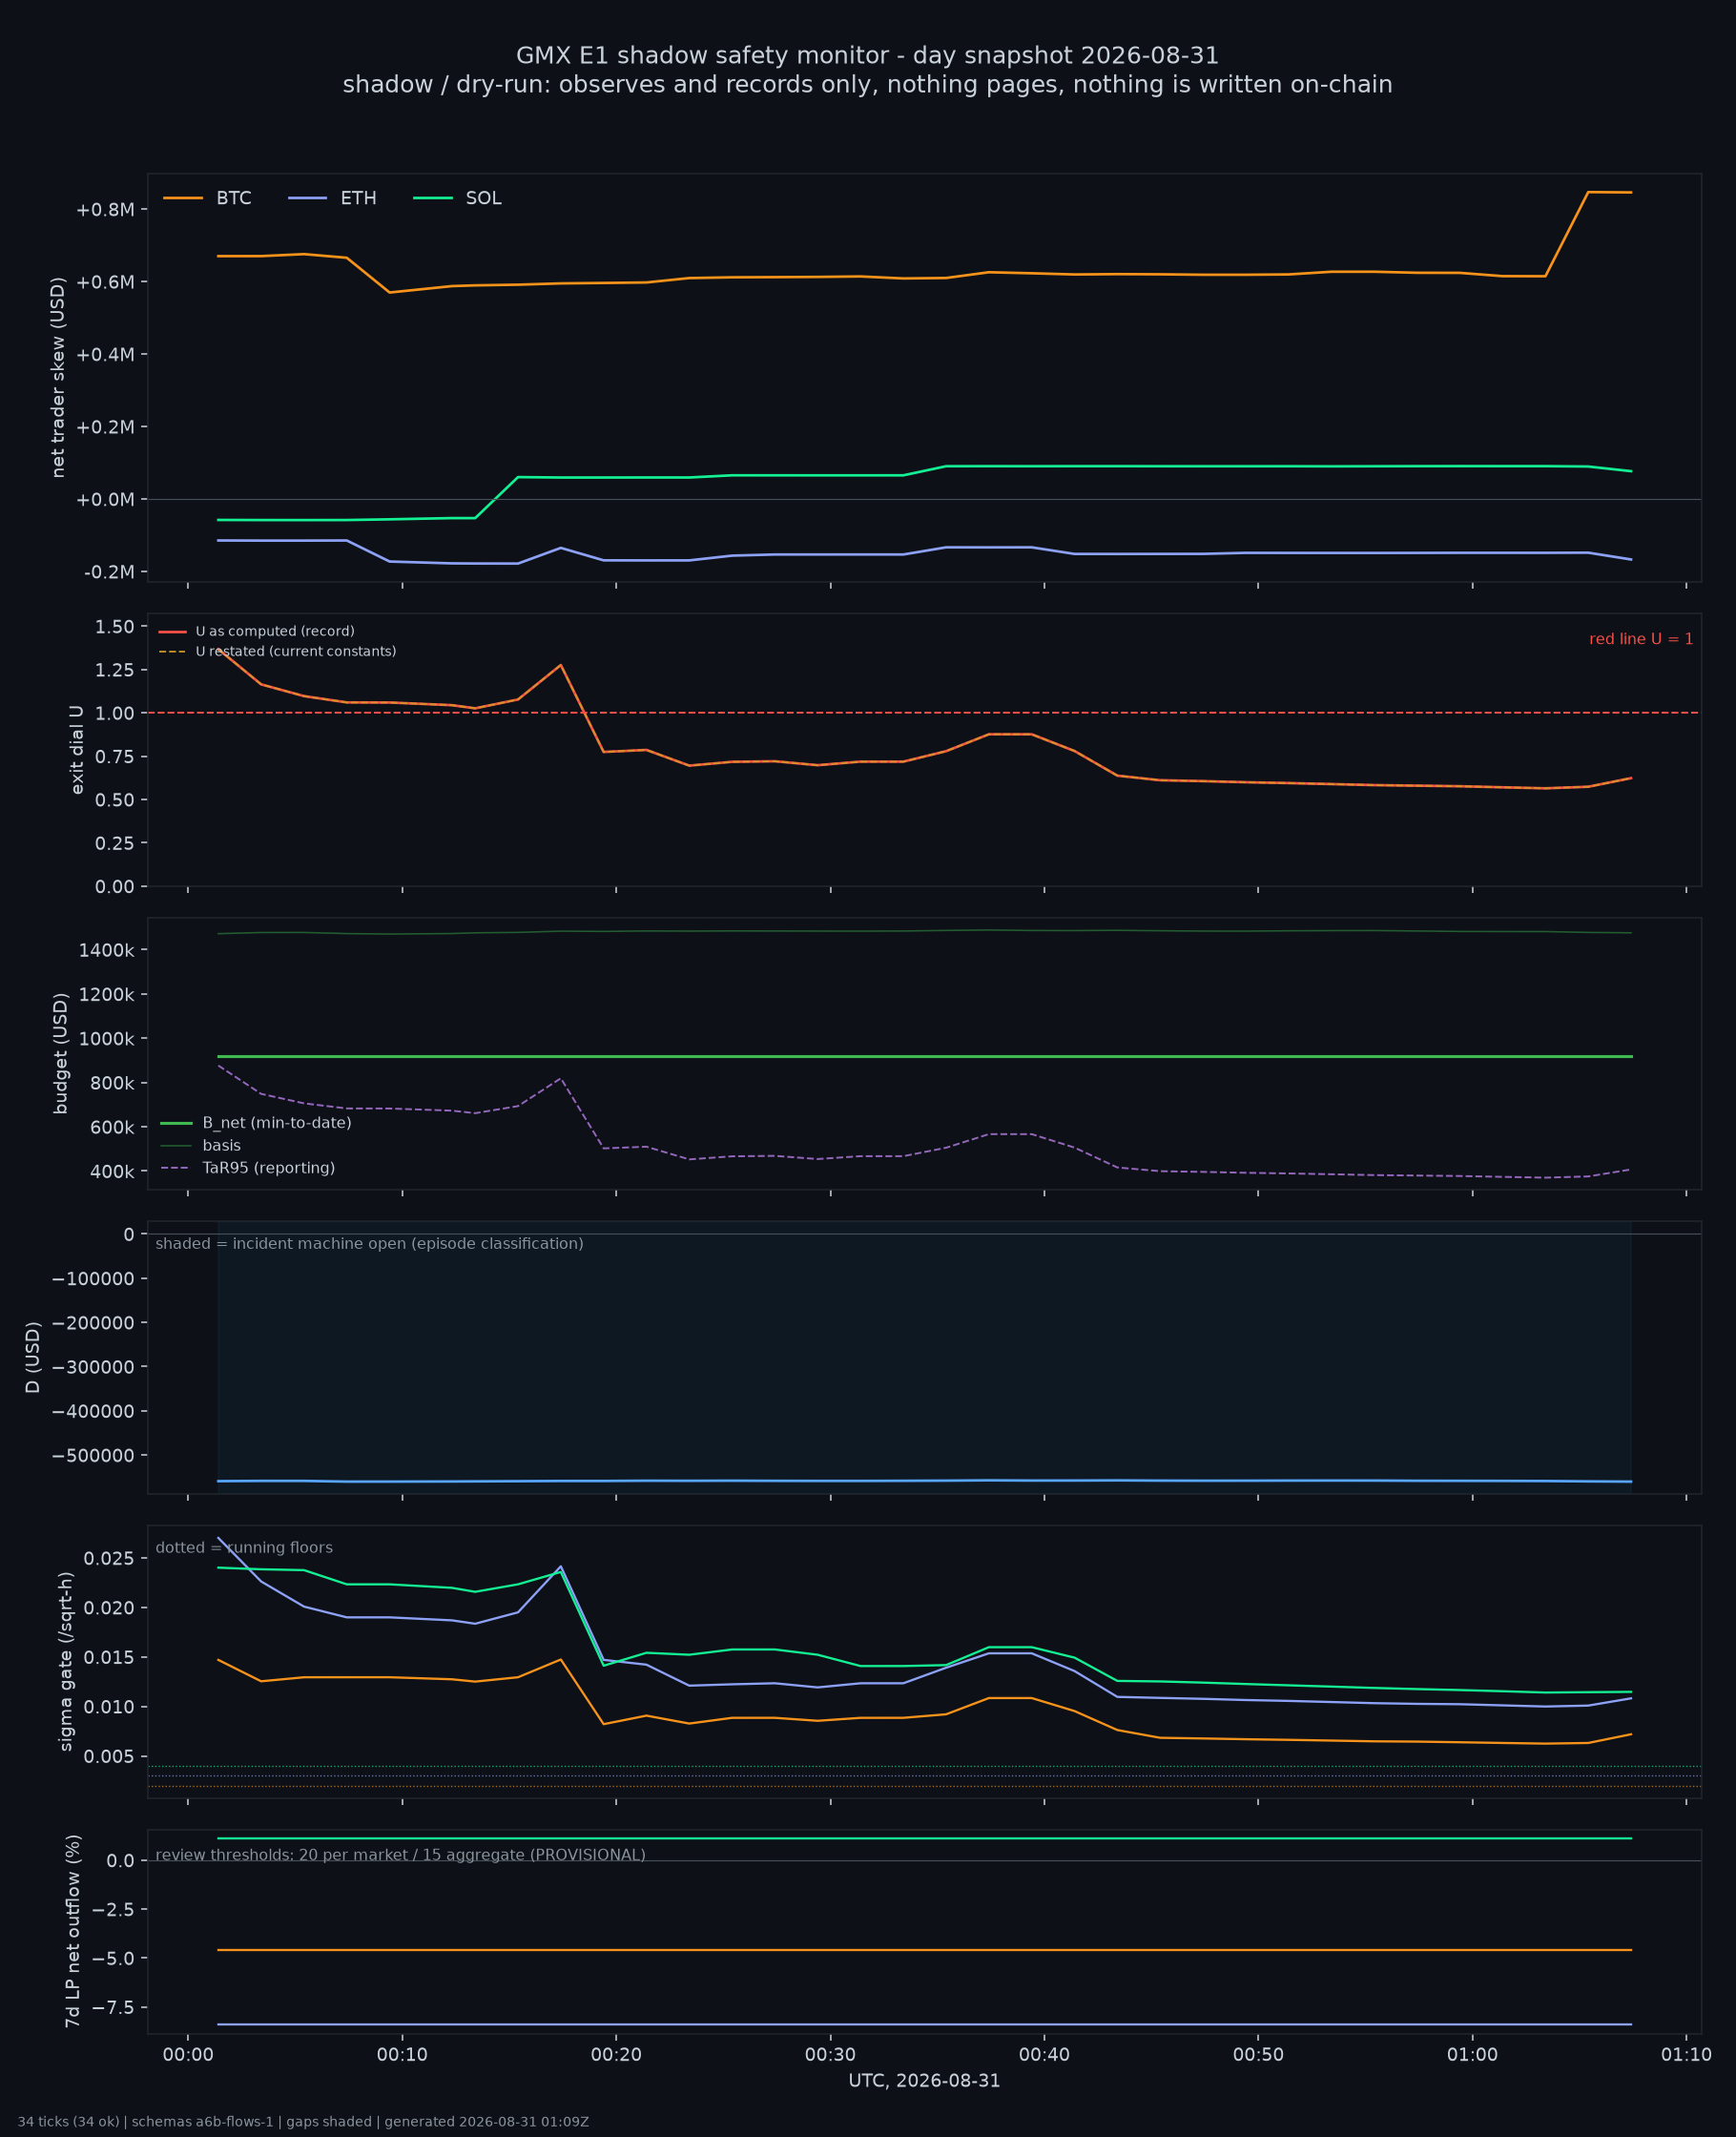The width and height of the screenshot is (1736, 2137).
Task: Click the '400k' budget tick label
Action: pyautogui.click(x=112, y=1171)
